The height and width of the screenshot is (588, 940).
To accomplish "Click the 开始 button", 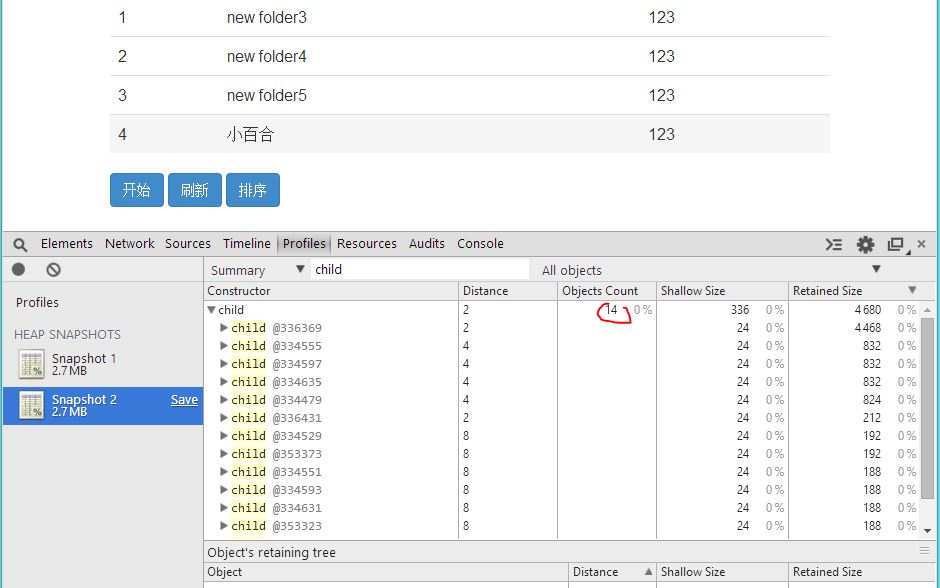I will (x=137, y=190).
